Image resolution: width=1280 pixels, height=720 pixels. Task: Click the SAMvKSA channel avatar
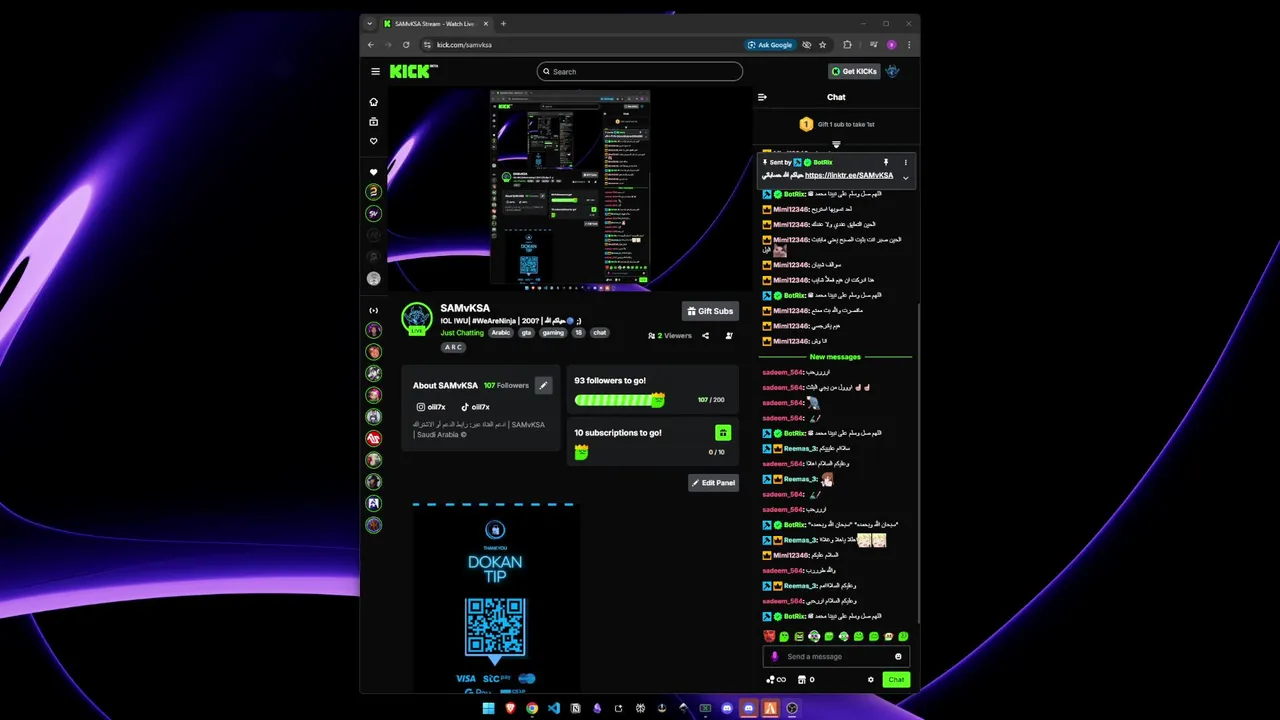[416, 318]
